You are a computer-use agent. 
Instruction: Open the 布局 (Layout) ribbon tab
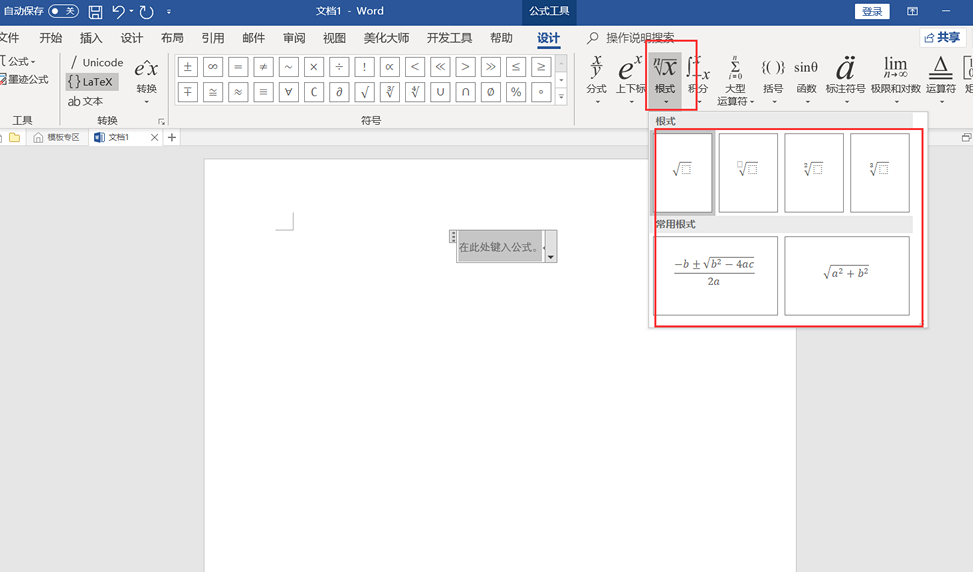click(173, 38)
